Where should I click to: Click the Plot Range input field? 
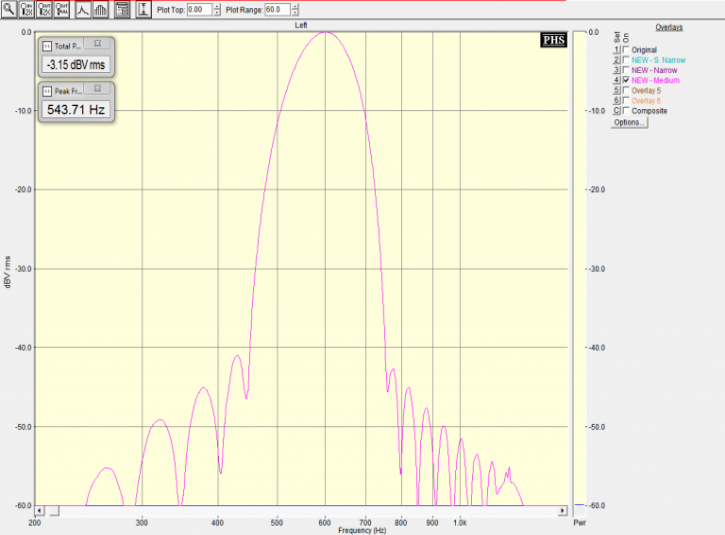point(275,9)
